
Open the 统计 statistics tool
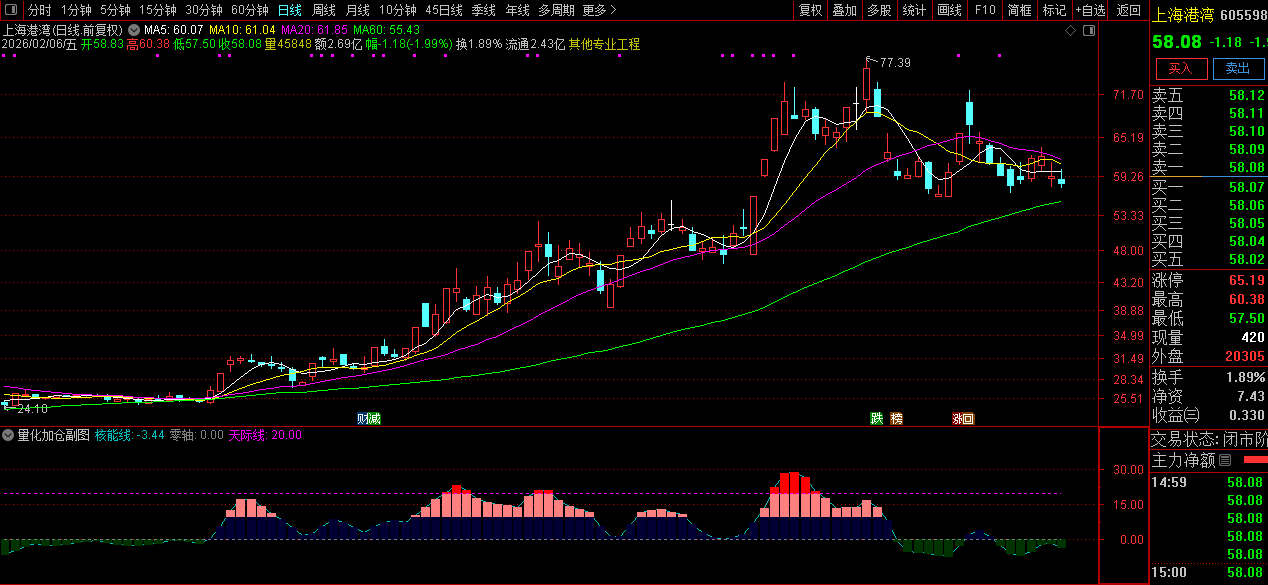point(914,10)
